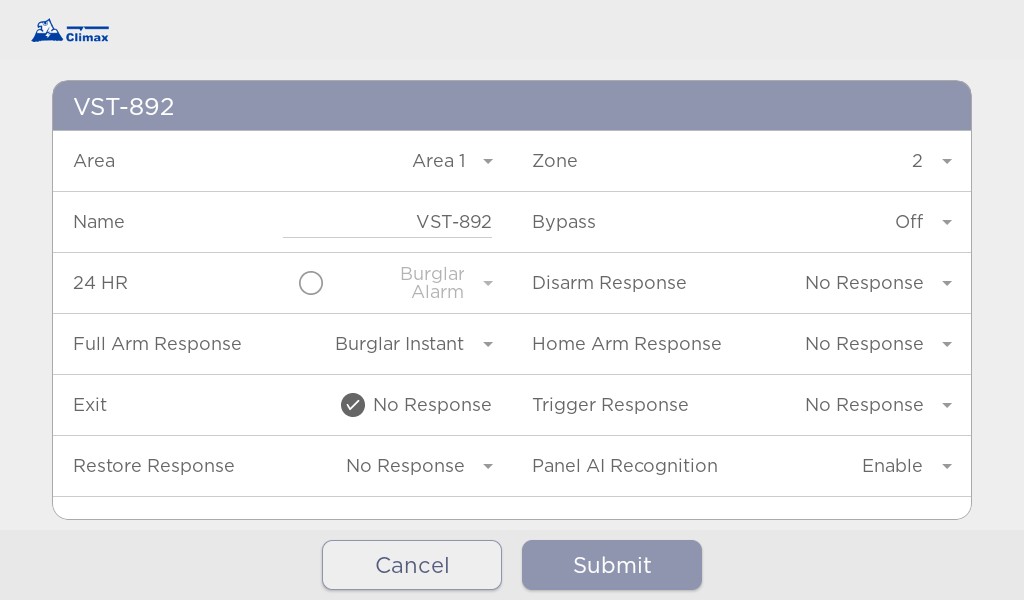Viewport: 1024px width, 600px height.
Task: Open Restore Response dropdown
Action: [x=419, y=466]
